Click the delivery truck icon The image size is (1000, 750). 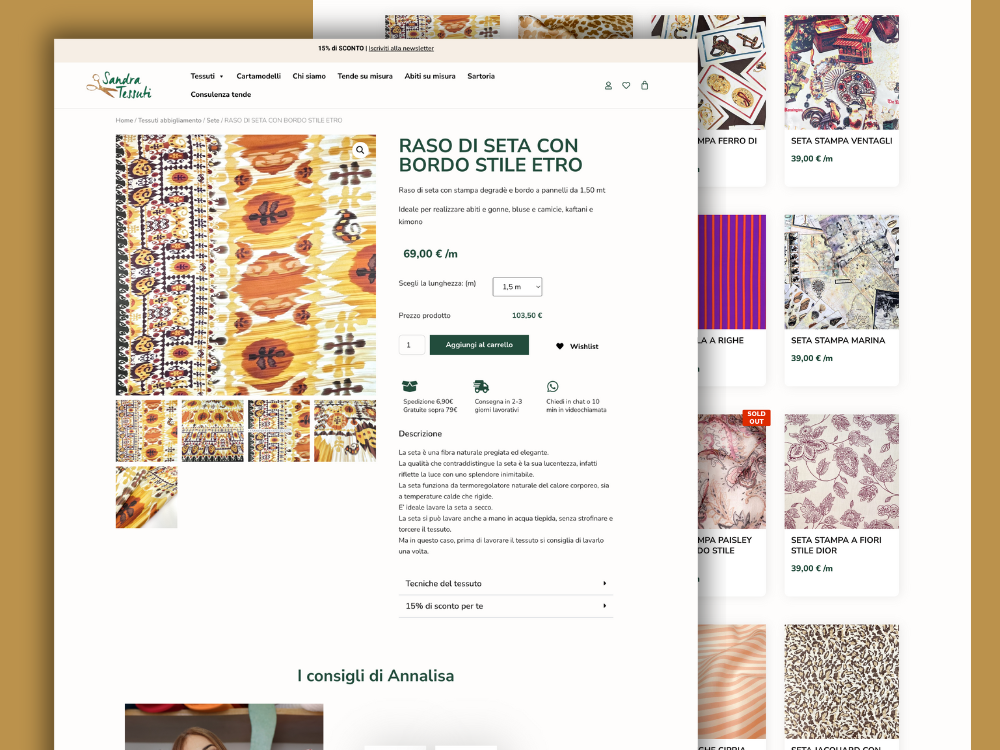click(x=481, y=386)
